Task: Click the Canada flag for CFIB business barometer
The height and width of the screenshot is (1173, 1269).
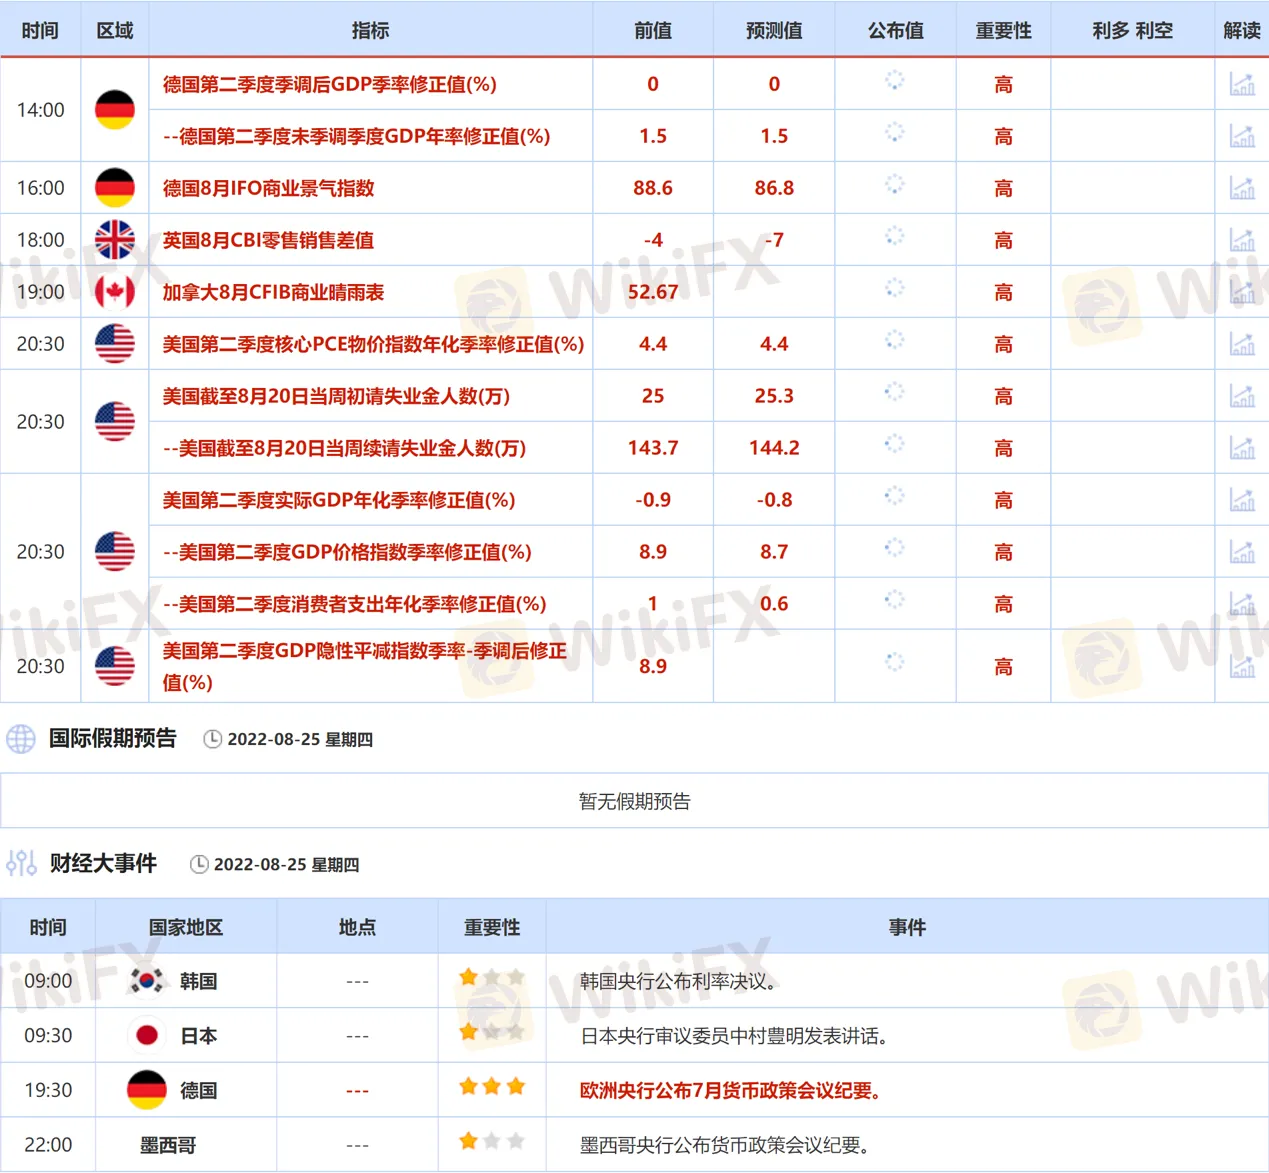Action: 114,291
